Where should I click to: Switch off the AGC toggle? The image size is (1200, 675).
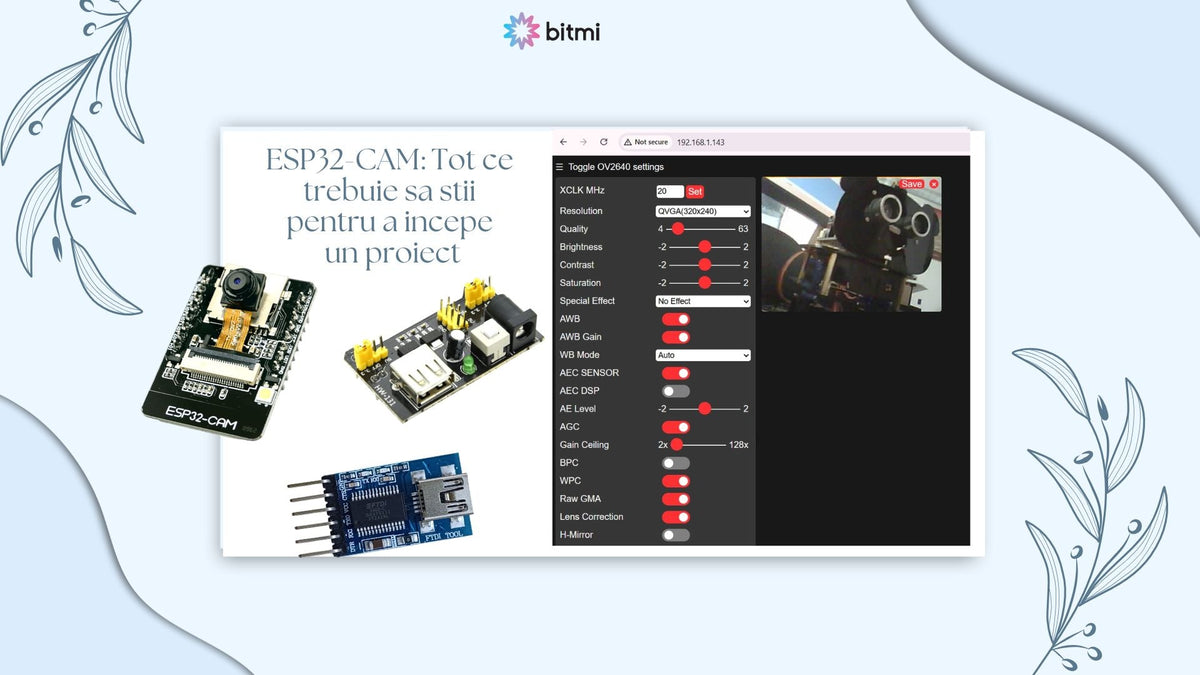(x=676, y=427)
